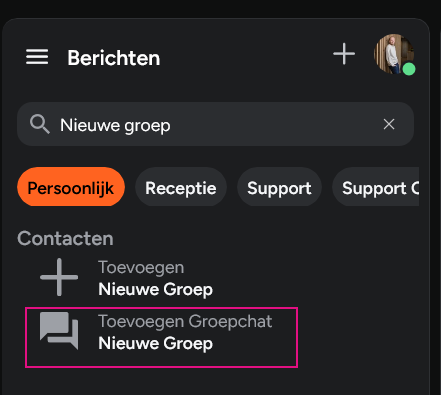The width and height of the screenshot is (441, 395).
Task: Click the gray 'Toevoegen' label above Nieuwe Groep
Action: tap(141, 267)
